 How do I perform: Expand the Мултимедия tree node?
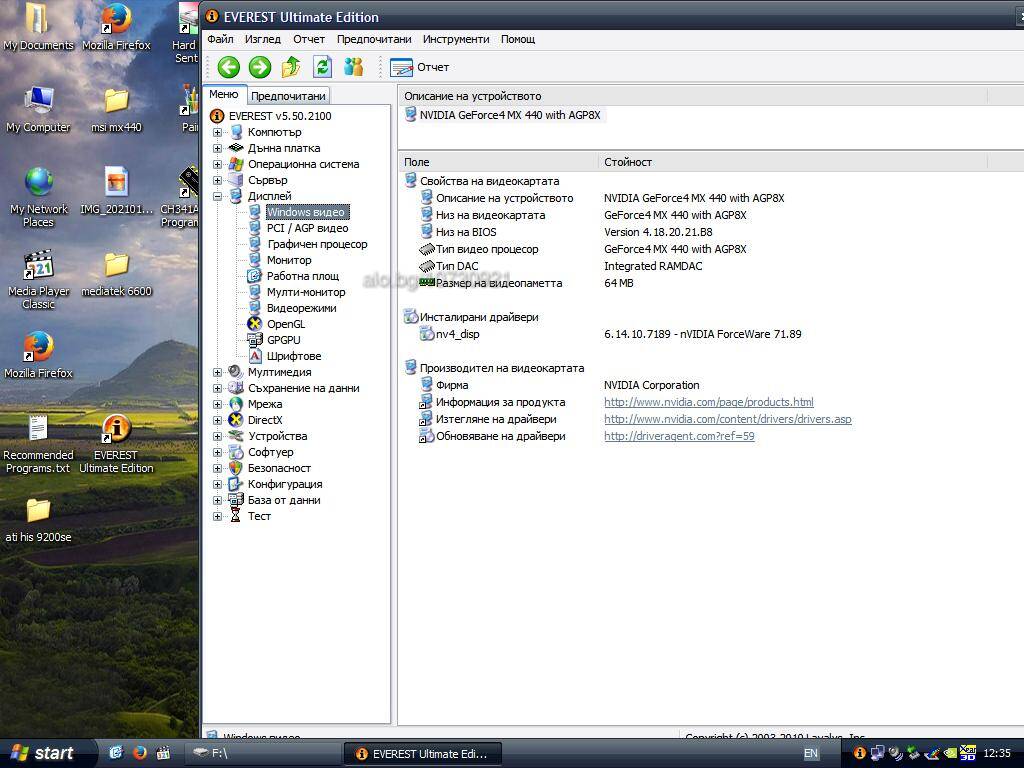218,372
